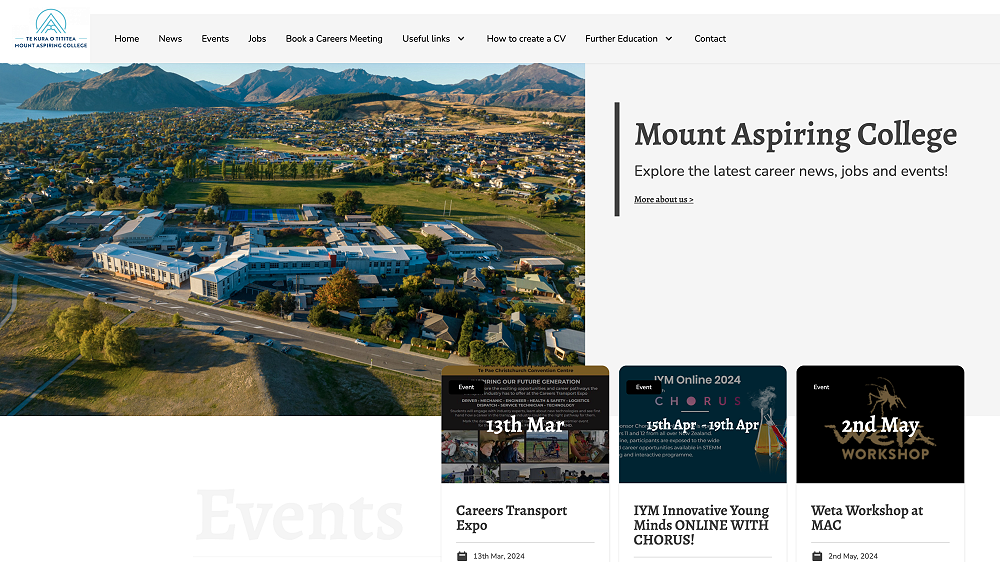This screenshot has width=1000, height=562.
Task: Go to the Contact page
Action: click(710, 39)
